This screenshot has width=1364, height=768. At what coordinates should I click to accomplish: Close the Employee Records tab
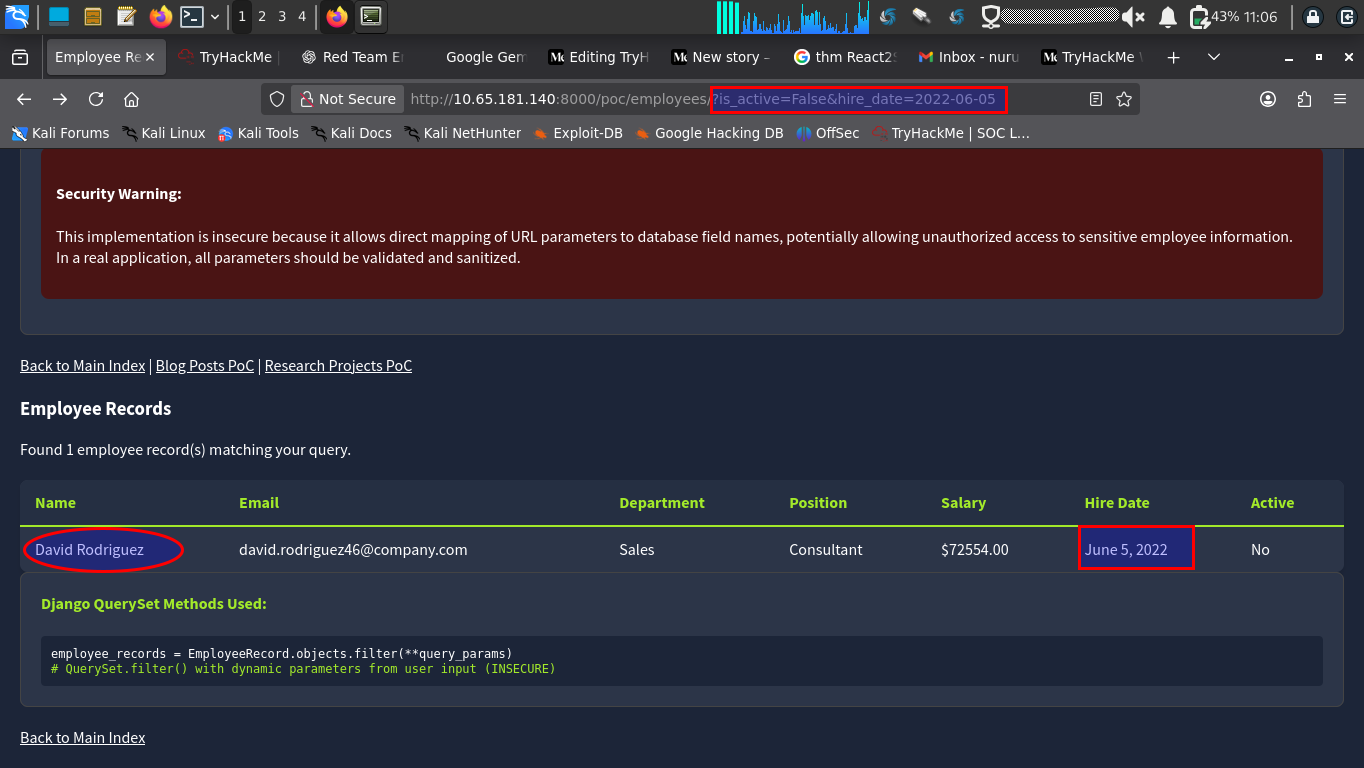click(x=150, y=57)
